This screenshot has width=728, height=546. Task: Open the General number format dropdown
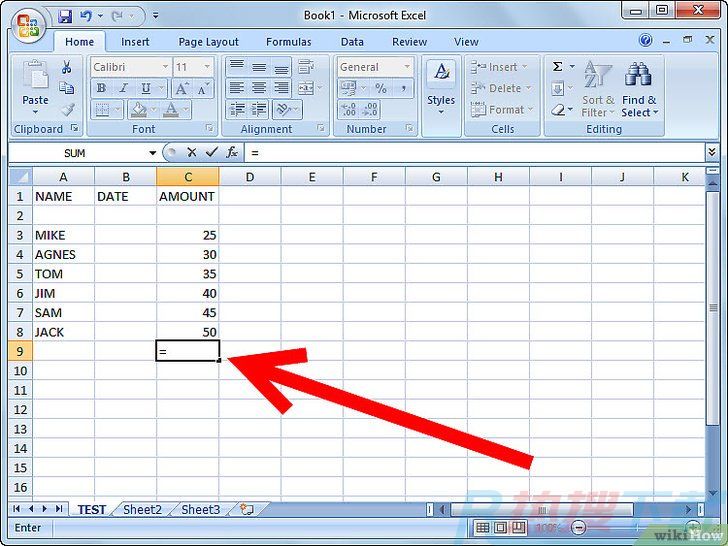coord(407,67)
